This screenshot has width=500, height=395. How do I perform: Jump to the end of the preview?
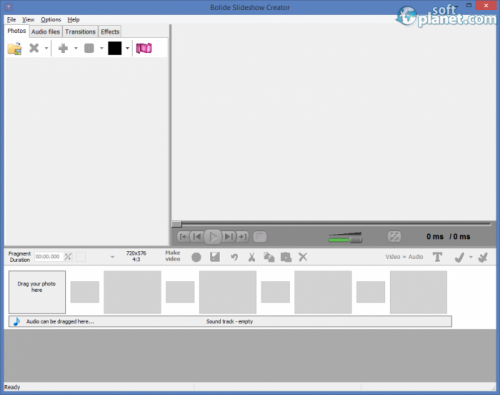242,237
